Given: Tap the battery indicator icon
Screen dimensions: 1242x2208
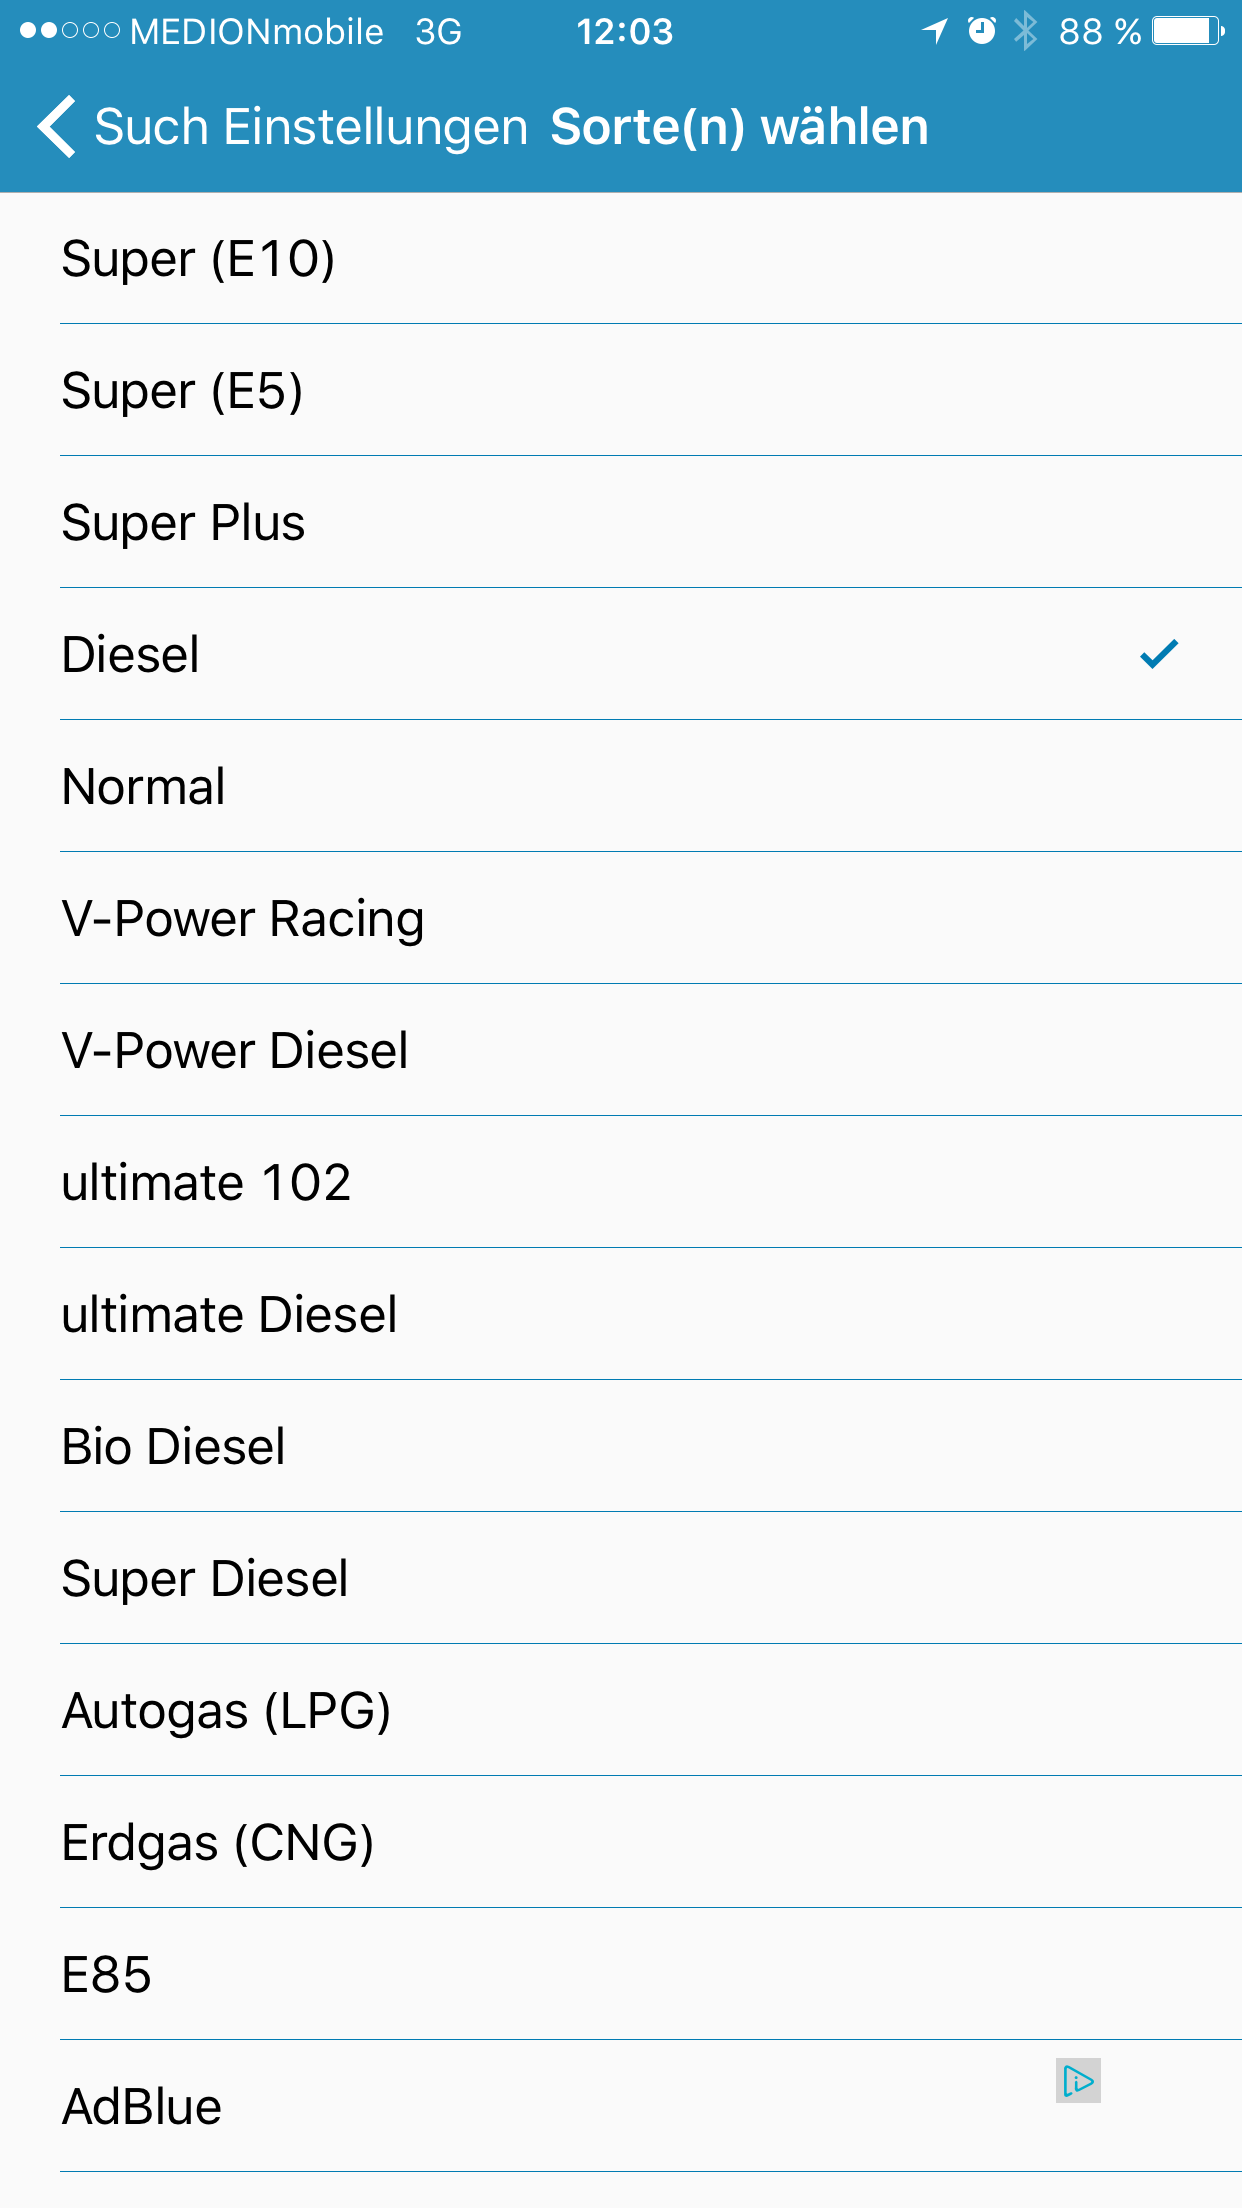Looking at the screenshot, I should pyautogui.click(x=1188, y=31).
